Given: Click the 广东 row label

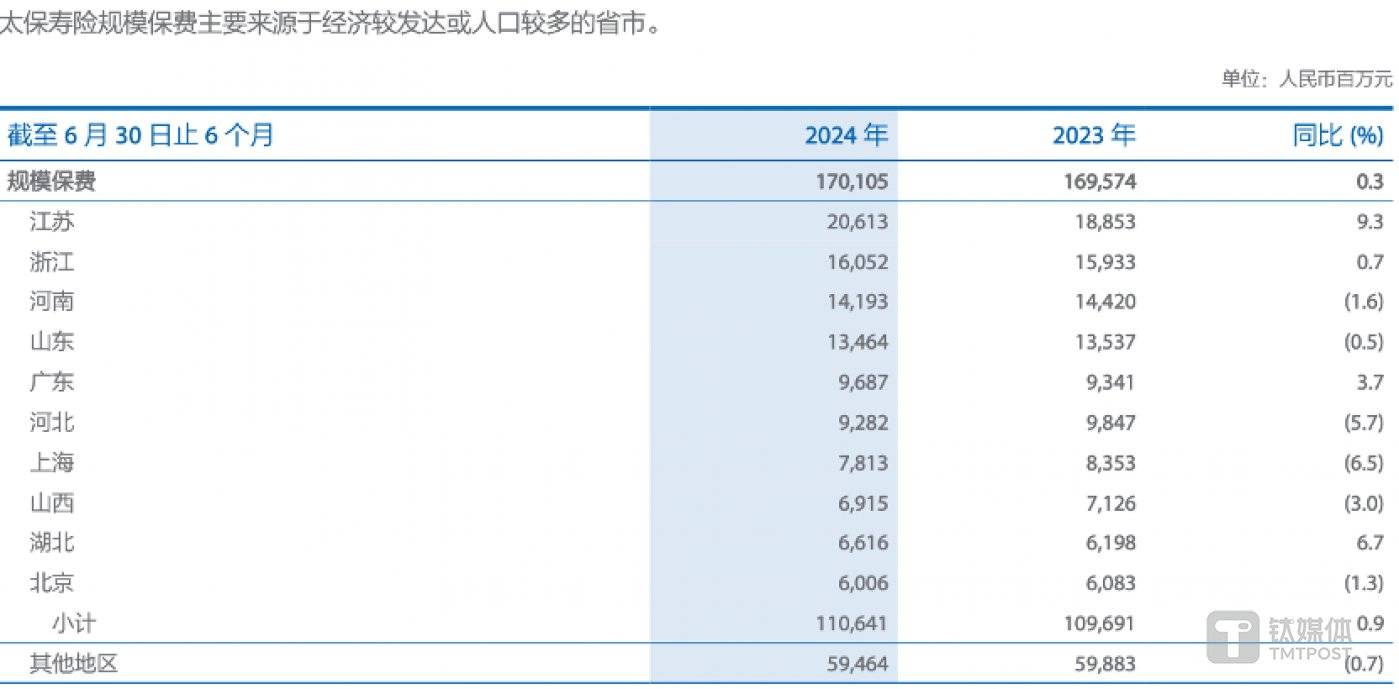Looking at the screenshot, I should coord(50,382).
